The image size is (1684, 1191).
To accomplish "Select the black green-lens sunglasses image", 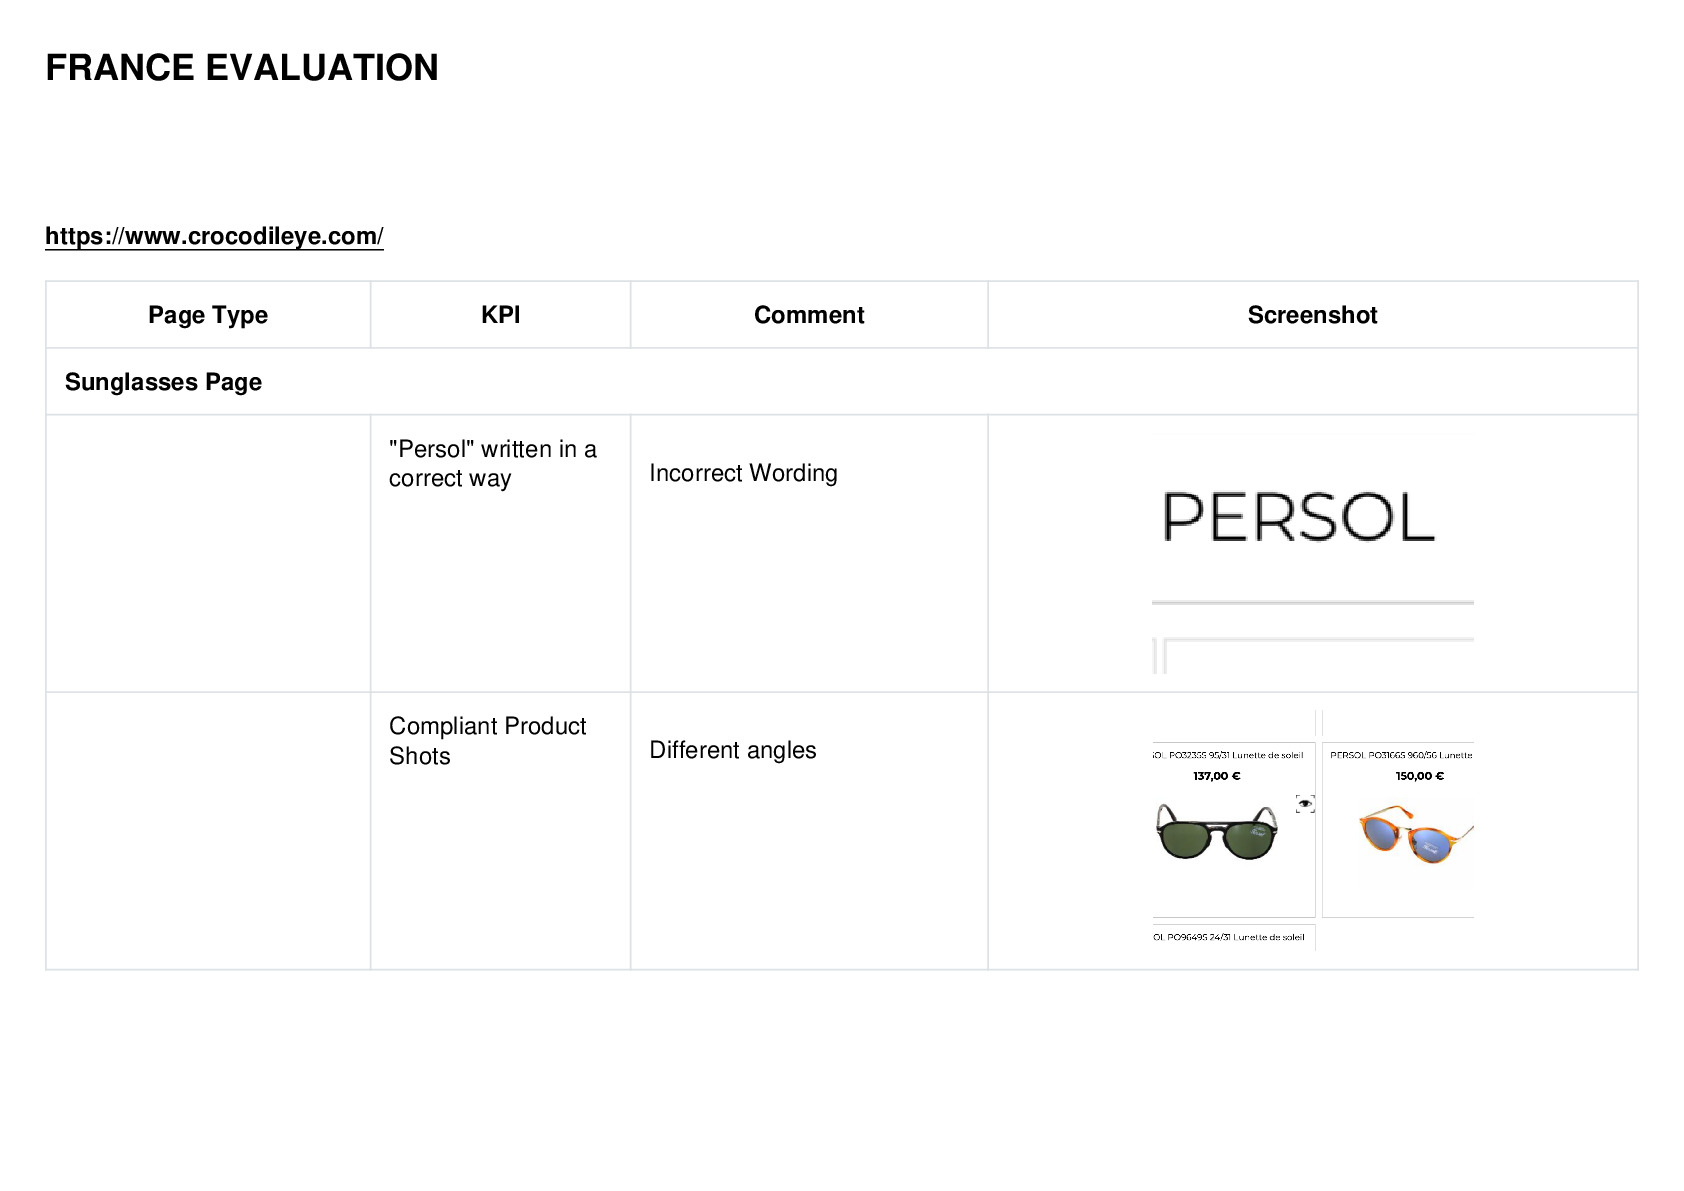I will coord(1217,831).
